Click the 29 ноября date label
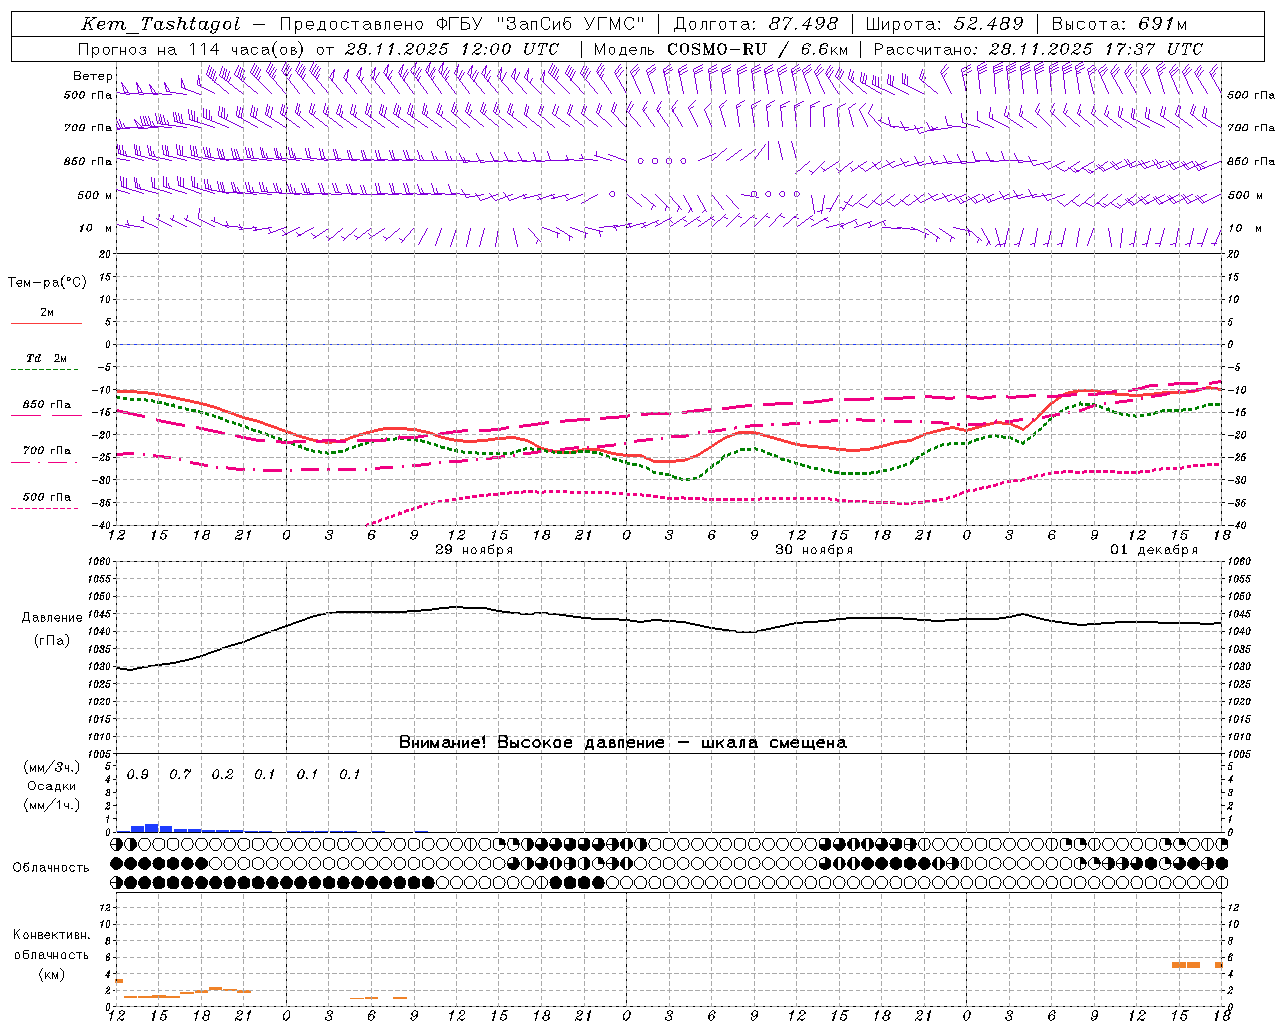The image size is (1280, 1024). (x=474, y=550)
